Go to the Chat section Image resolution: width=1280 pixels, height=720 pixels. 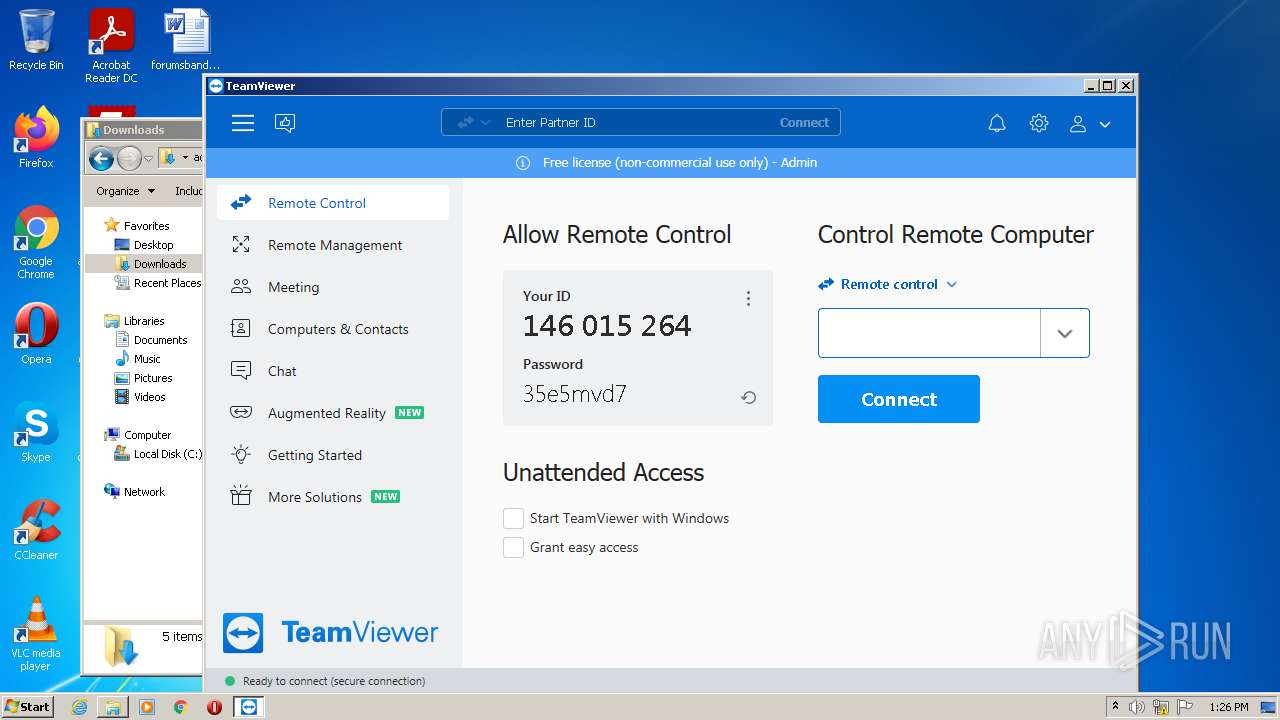click(x=333, y=371)
